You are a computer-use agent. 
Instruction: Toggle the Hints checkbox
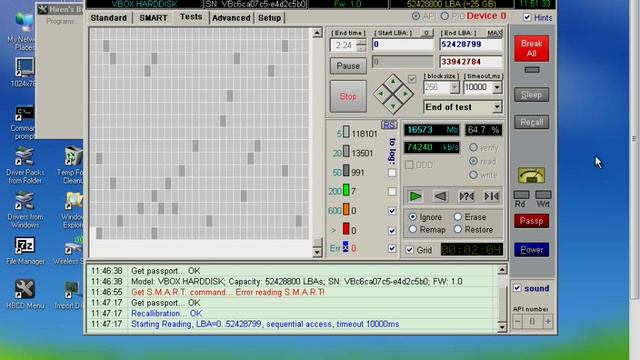tap(527, 17)
